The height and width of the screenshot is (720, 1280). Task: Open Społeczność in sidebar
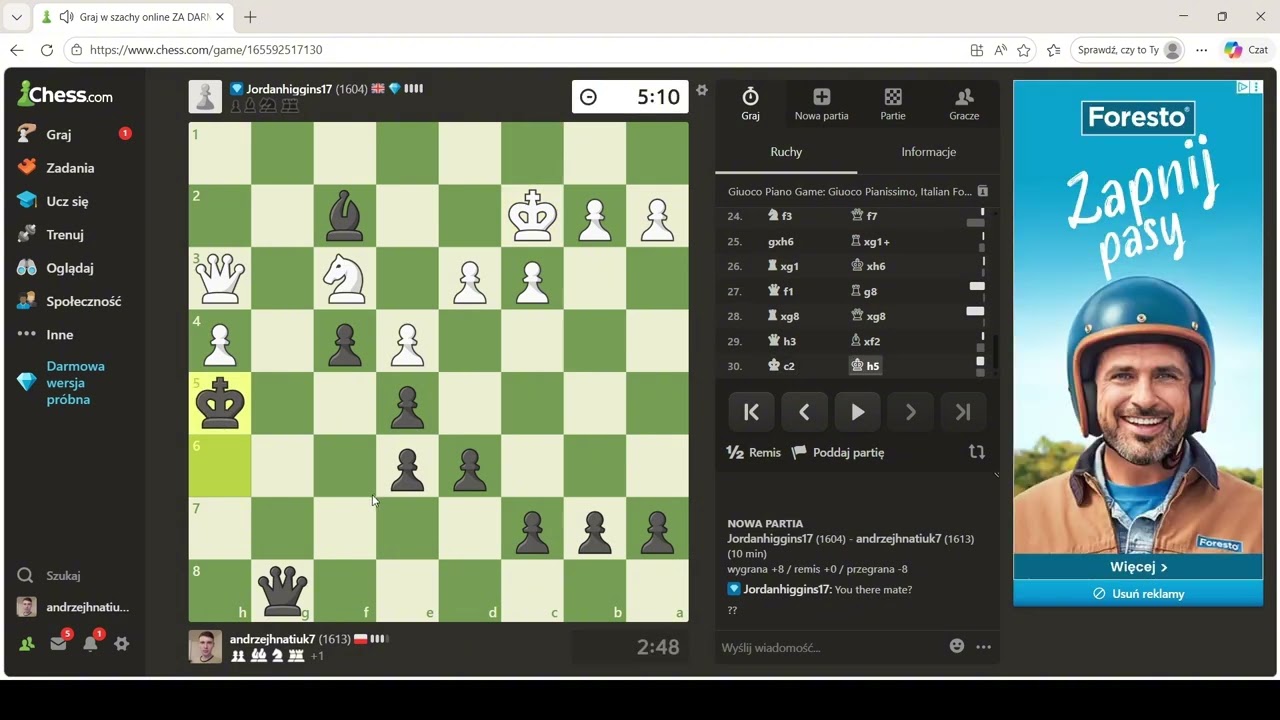pos(83,301)
